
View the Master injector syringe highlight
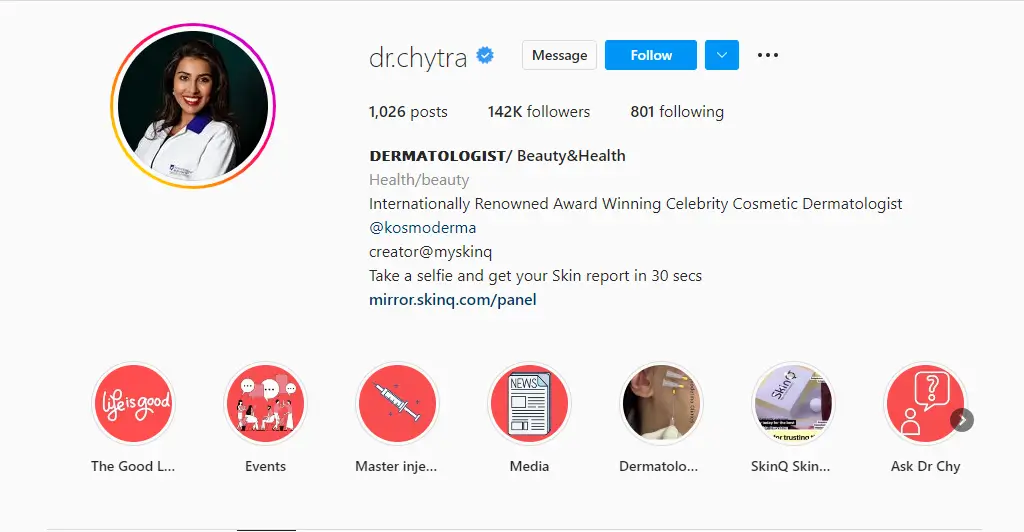pos(398,404)
